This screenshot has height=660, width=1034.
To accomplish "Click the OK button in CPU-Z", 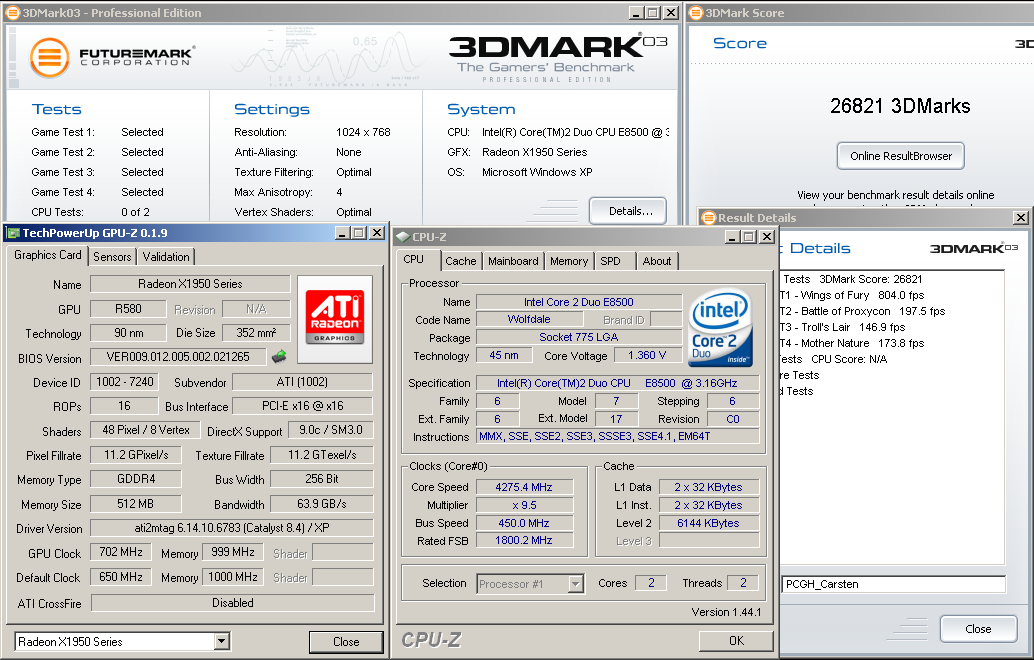I will coord(737,640).
